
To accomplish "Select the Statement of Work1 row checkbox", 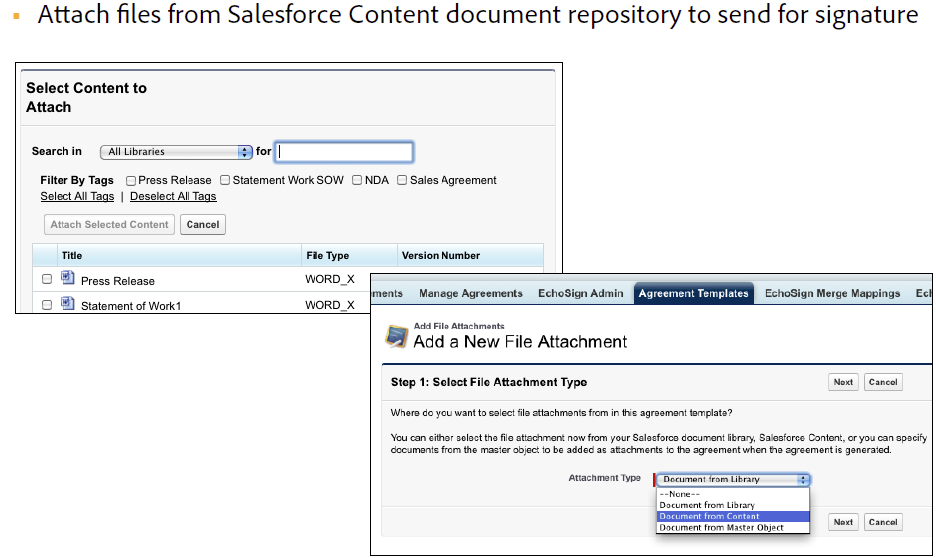I will pos(47,305).
